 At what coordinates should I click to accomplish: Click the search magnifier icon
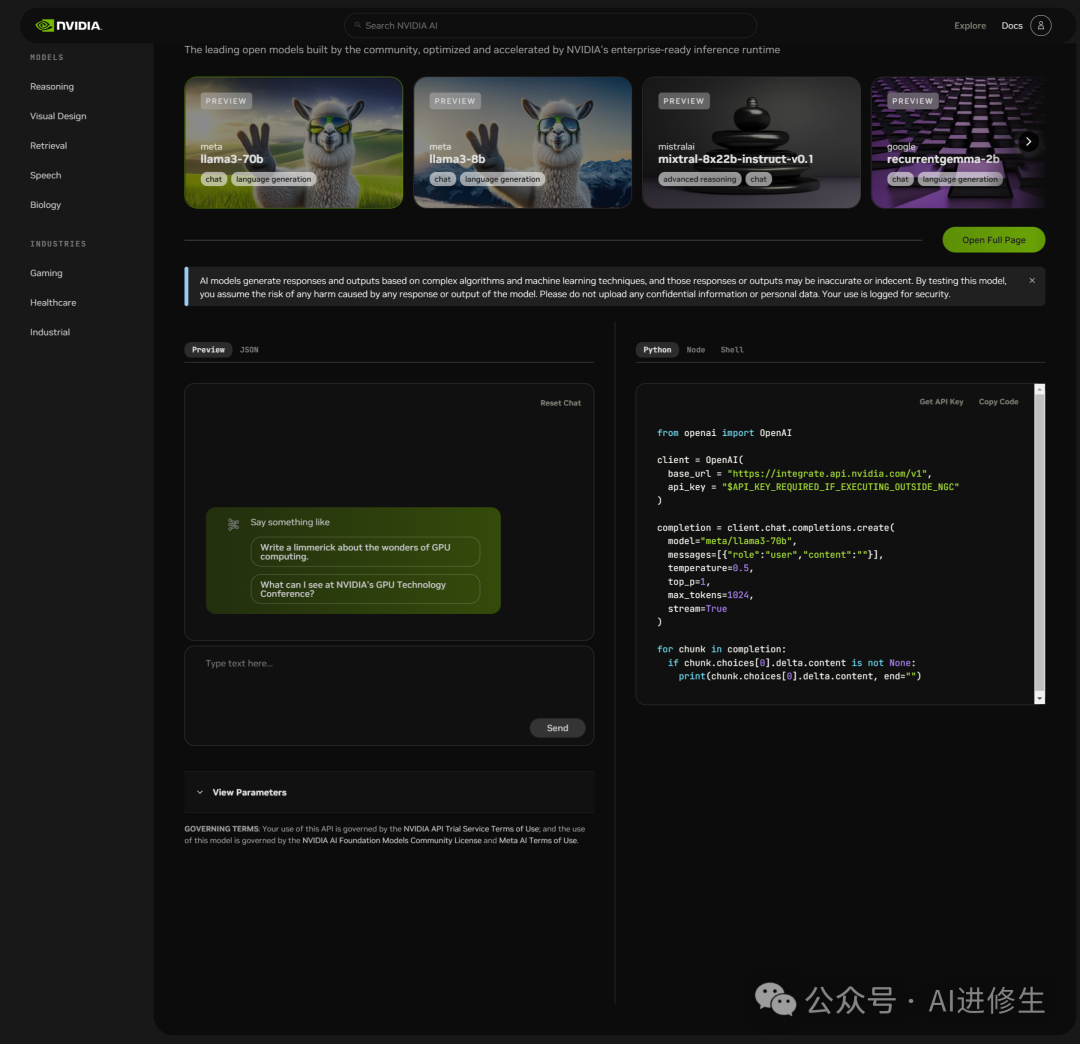pos(357,25)
